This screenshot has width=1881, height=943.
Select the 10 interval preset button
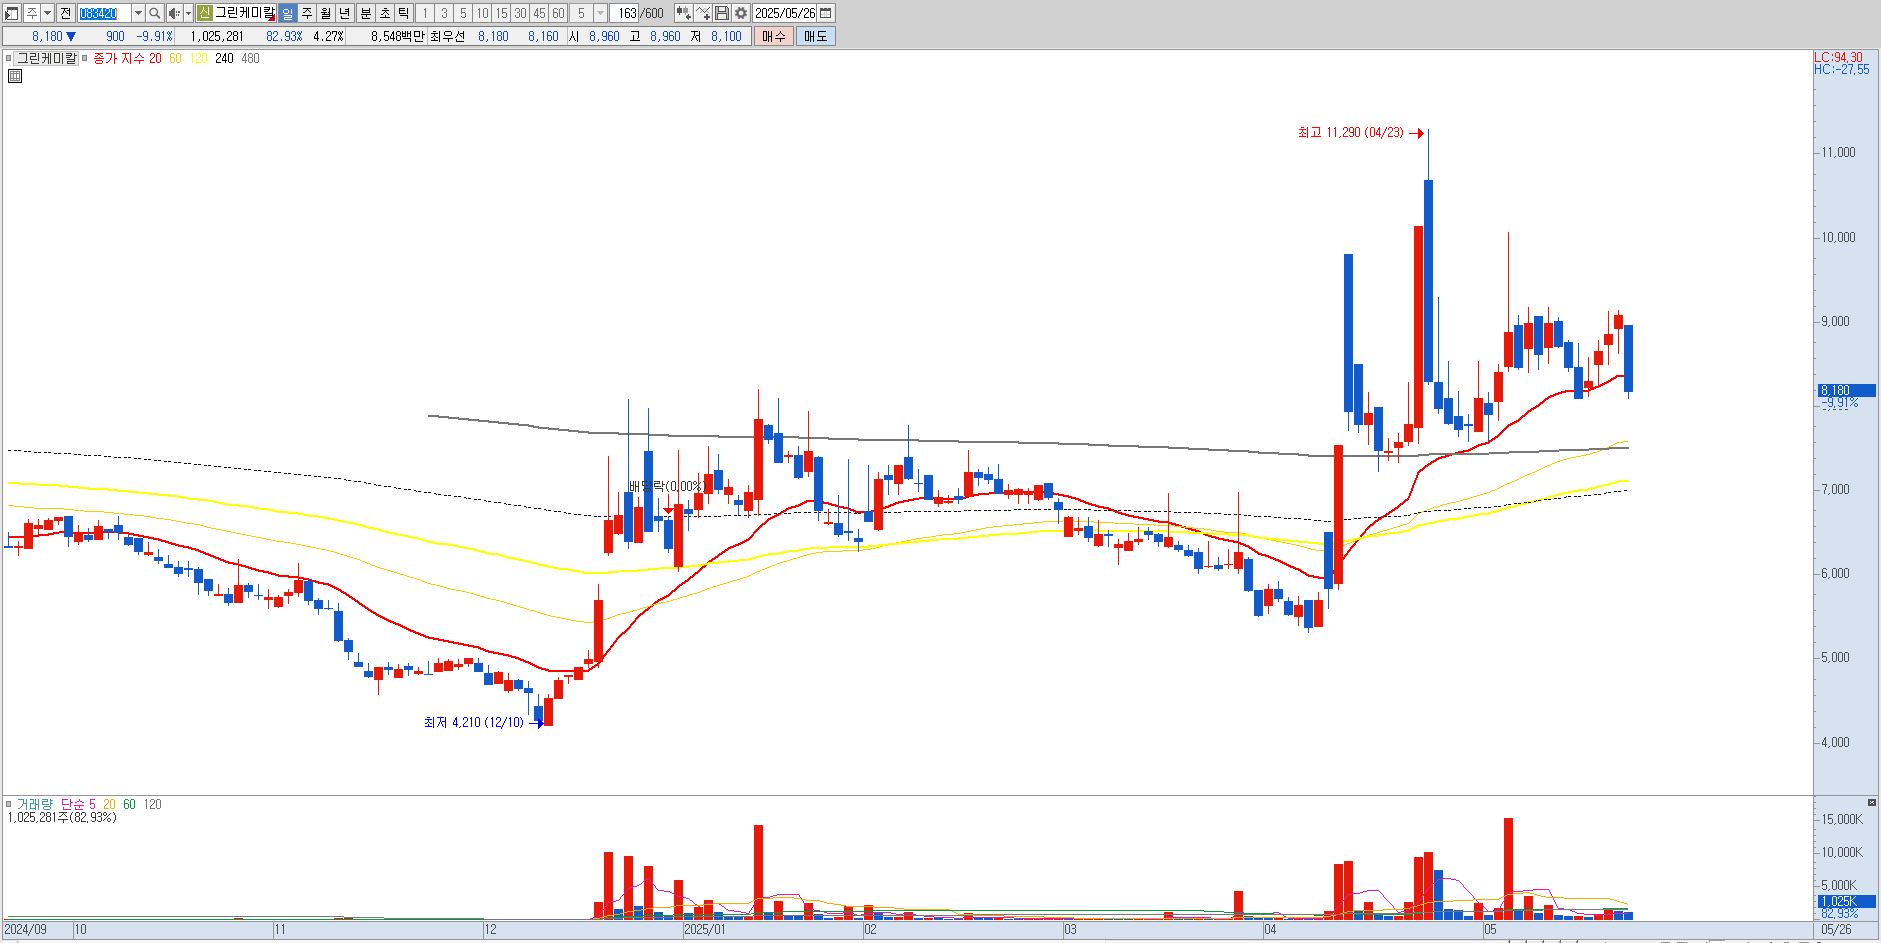click(482, 13)
